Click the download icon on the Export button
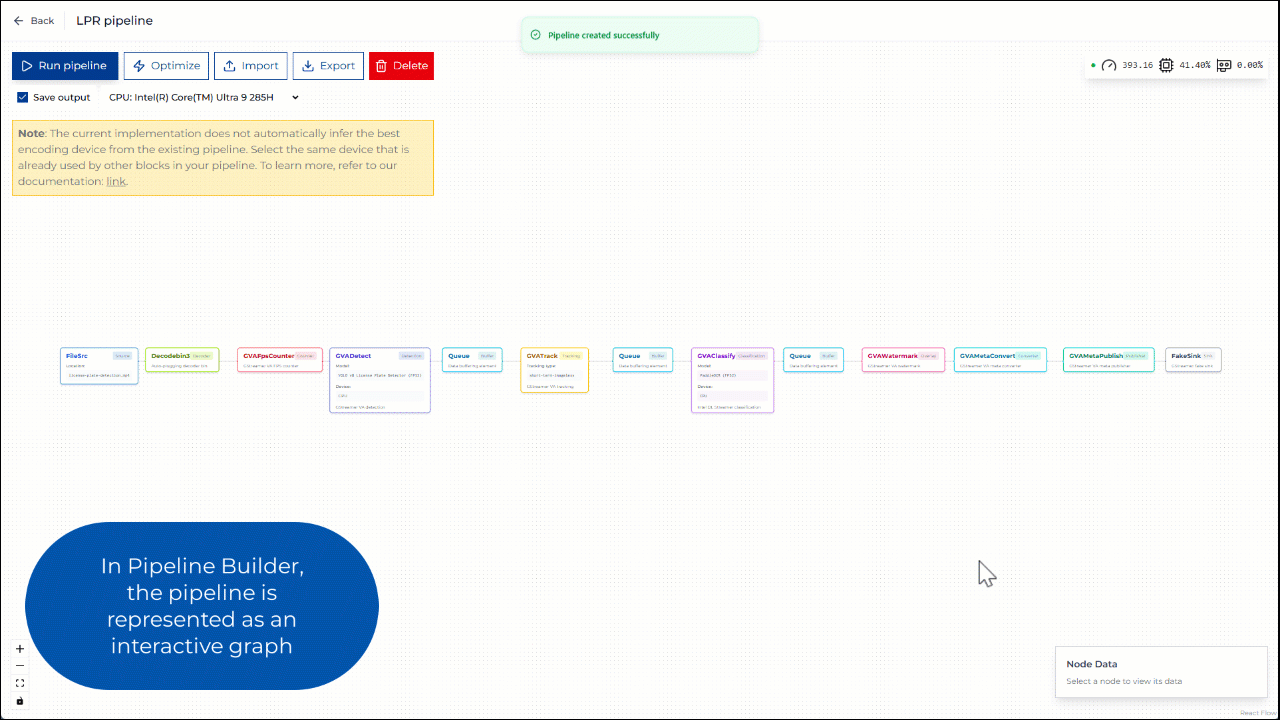Viewport: 1280px width, 720px height. (309, 65)
